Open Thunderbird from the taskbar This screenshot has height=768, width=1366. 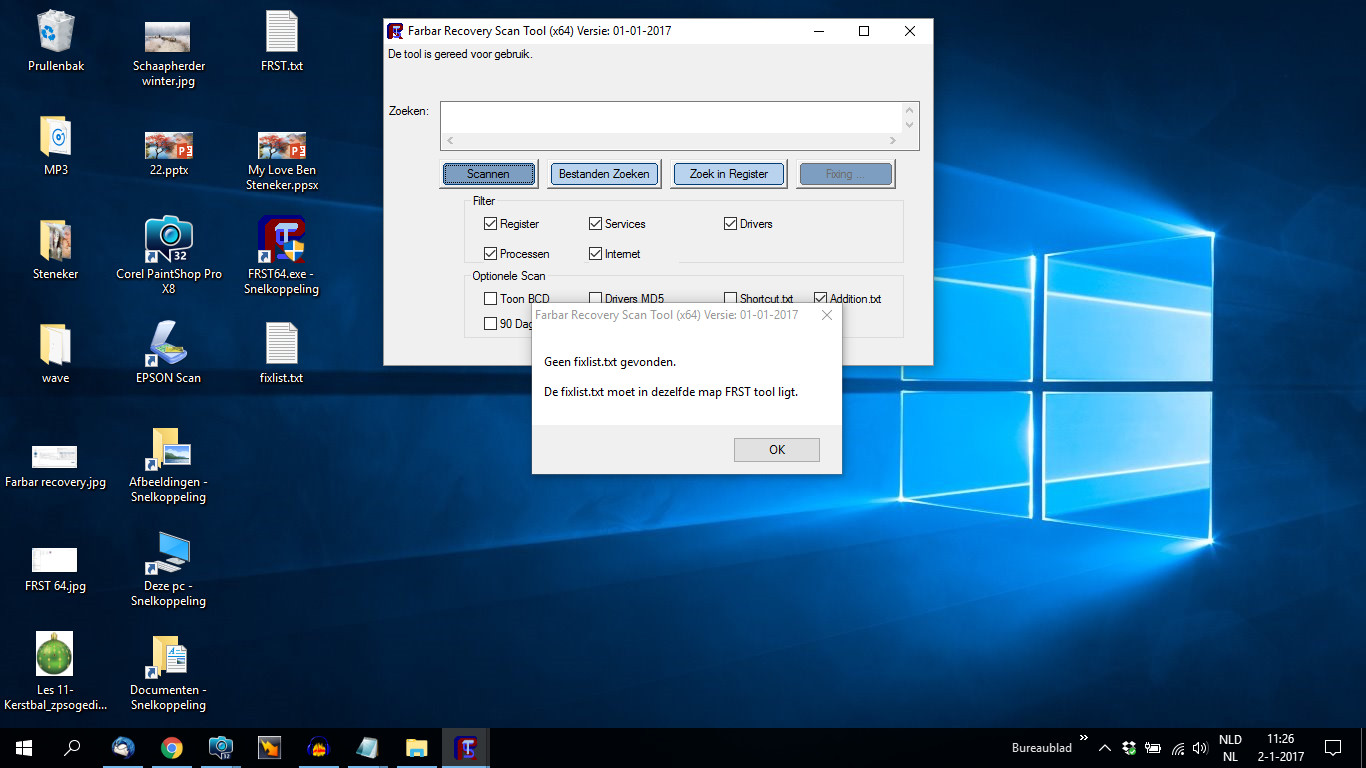[123, 748]
